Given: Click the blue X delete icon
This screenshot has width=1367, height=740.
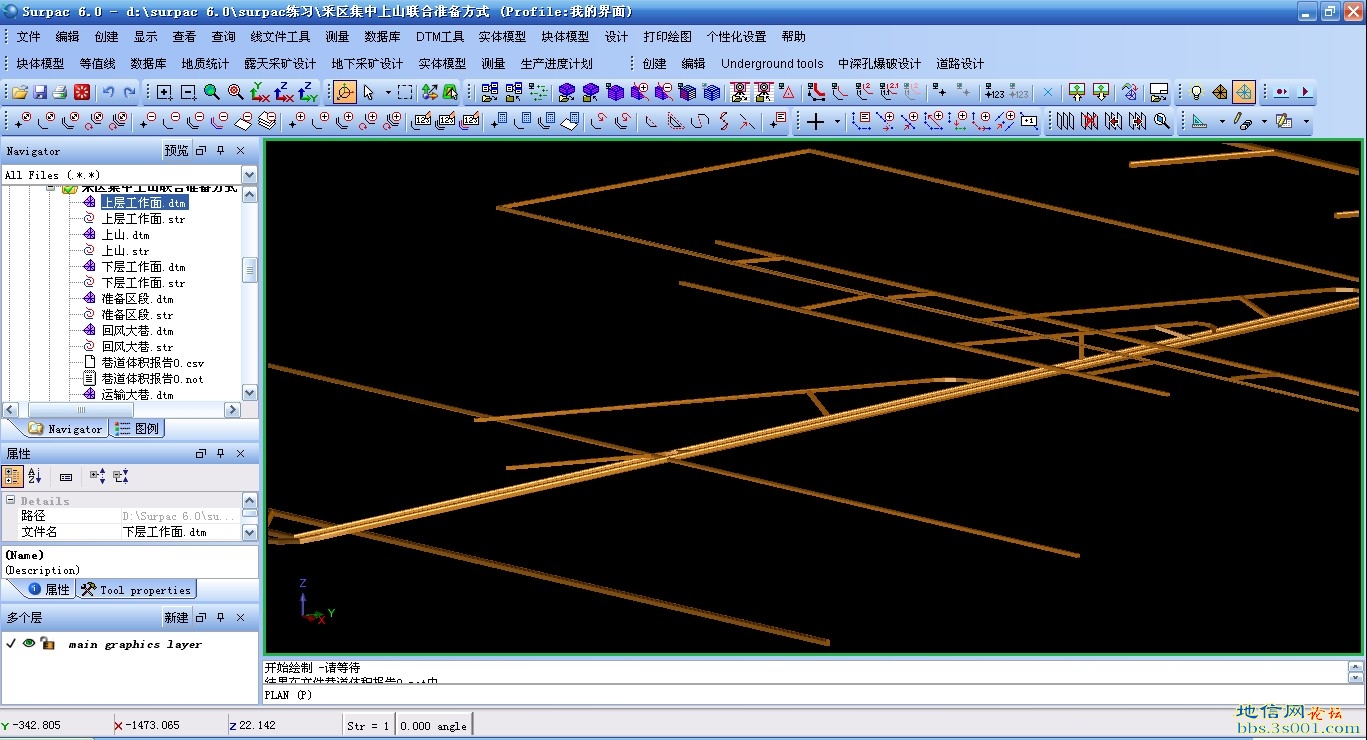Looking at the screenshot, I should point(1048,92).
